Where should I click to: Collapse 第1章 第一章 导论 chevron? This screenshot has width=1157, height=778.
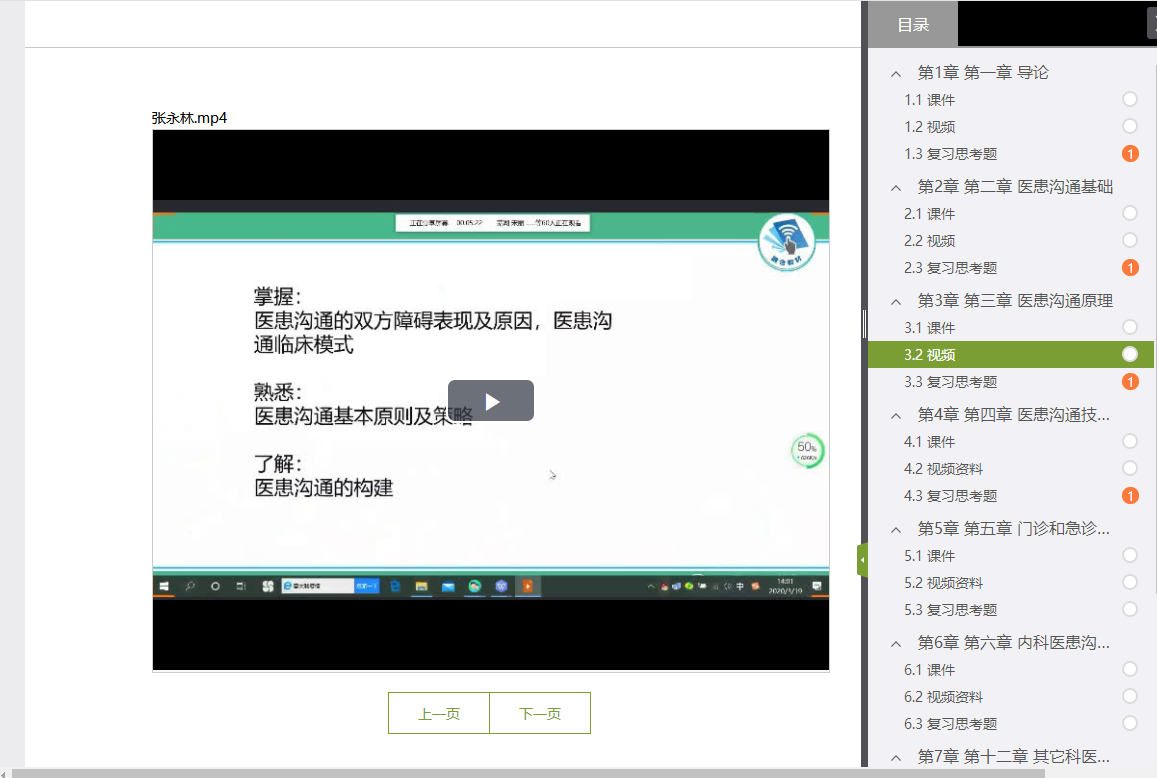(x=896, y=73)
